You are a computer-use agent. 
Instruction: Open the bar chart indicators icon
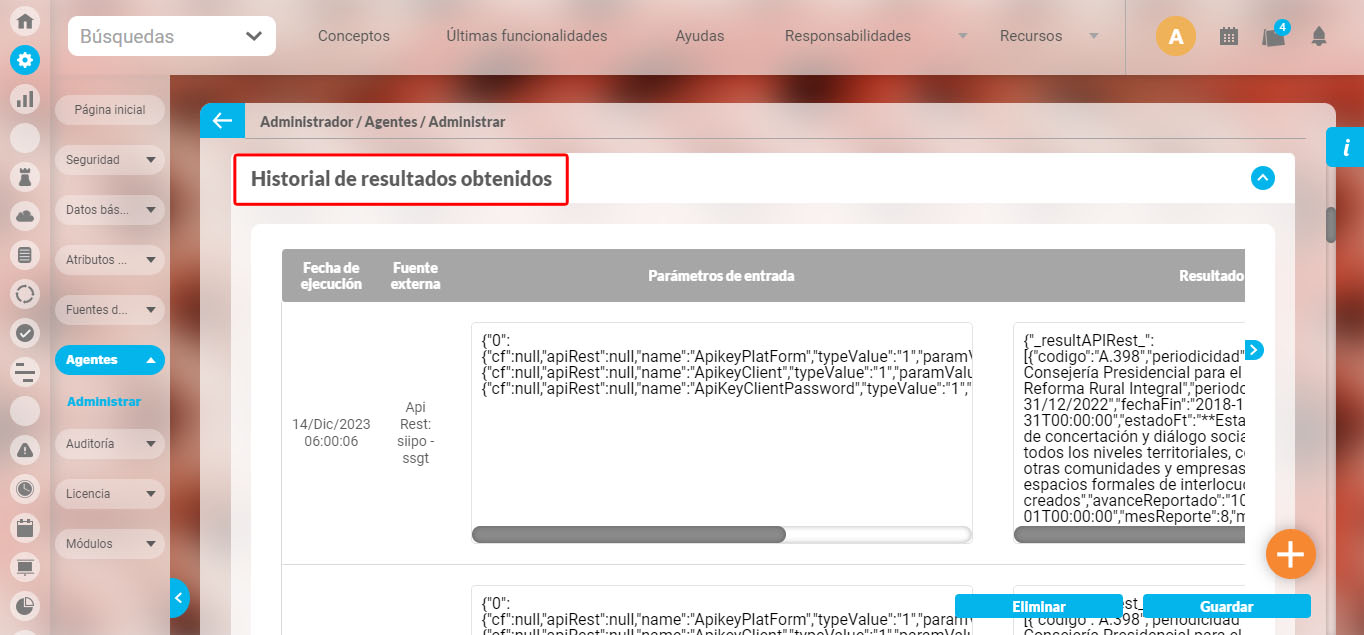[25, 99]
